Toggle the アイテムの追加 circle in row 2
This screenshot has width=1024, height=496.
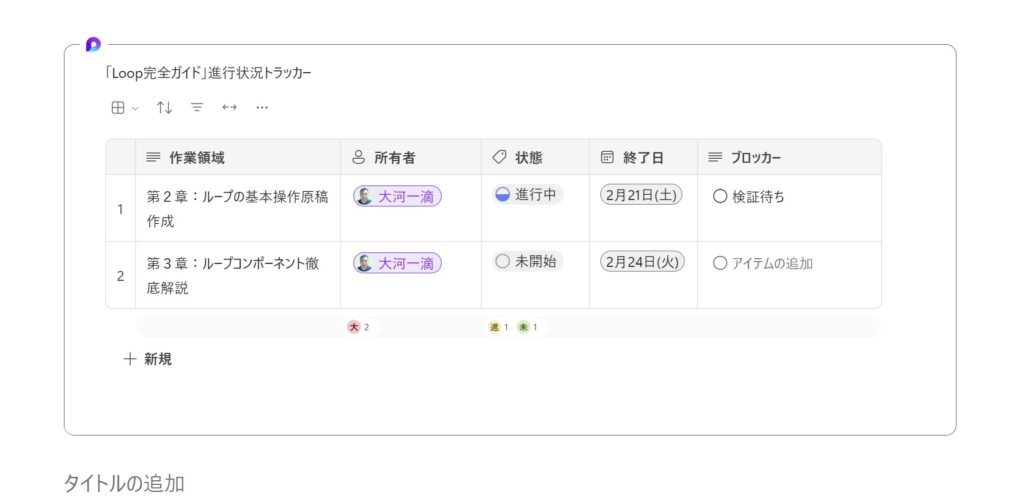719,263
